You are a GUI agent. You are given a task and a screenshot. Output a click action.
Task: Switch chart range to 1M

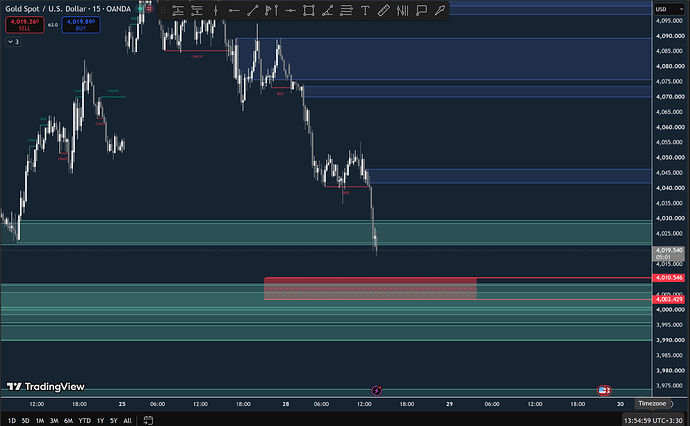tap(40, 421)
